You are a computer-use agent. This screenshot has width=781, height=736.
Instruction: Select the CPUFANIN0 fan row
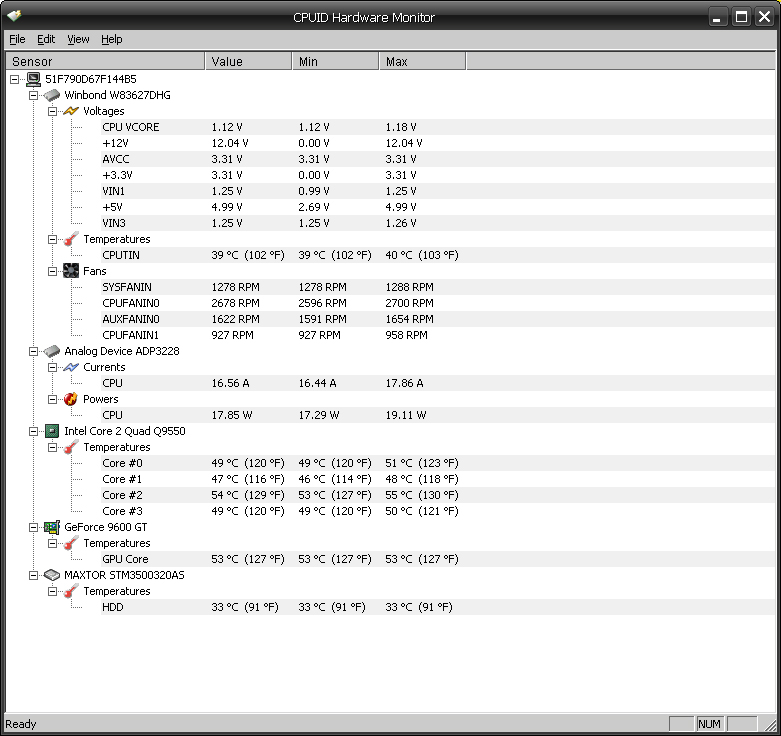tap(438, 303)
